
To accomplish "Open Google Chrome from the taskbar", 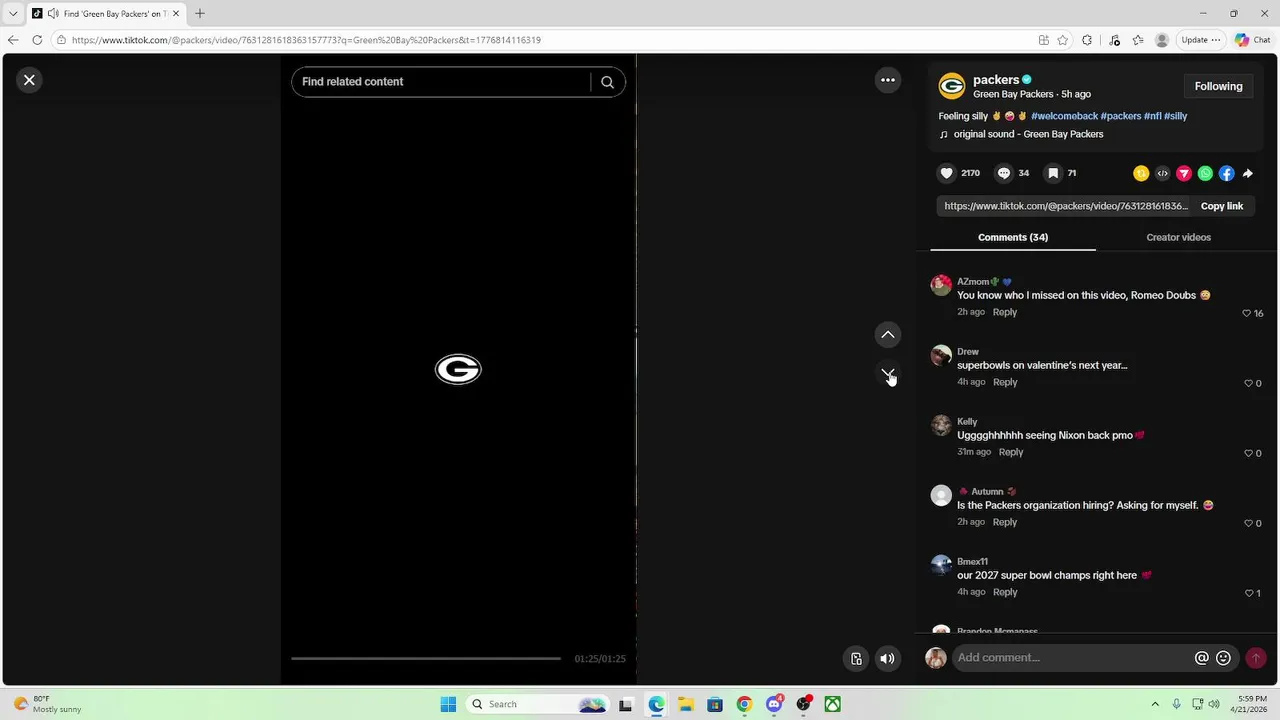I will click(744, 704).
